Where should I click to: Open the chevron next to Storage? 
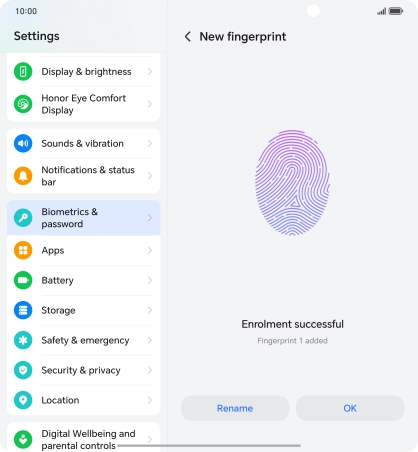click(150, 310)
